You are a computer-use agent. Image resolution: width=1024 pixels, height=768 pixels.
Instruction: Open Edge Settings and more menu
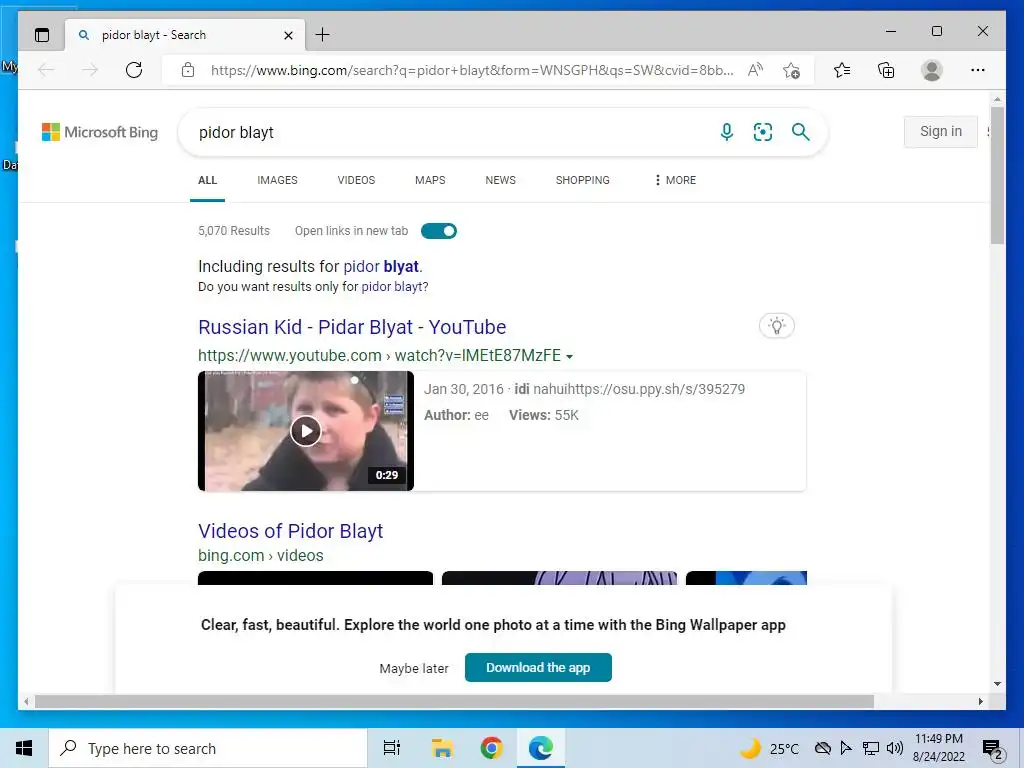coord(978,70)
